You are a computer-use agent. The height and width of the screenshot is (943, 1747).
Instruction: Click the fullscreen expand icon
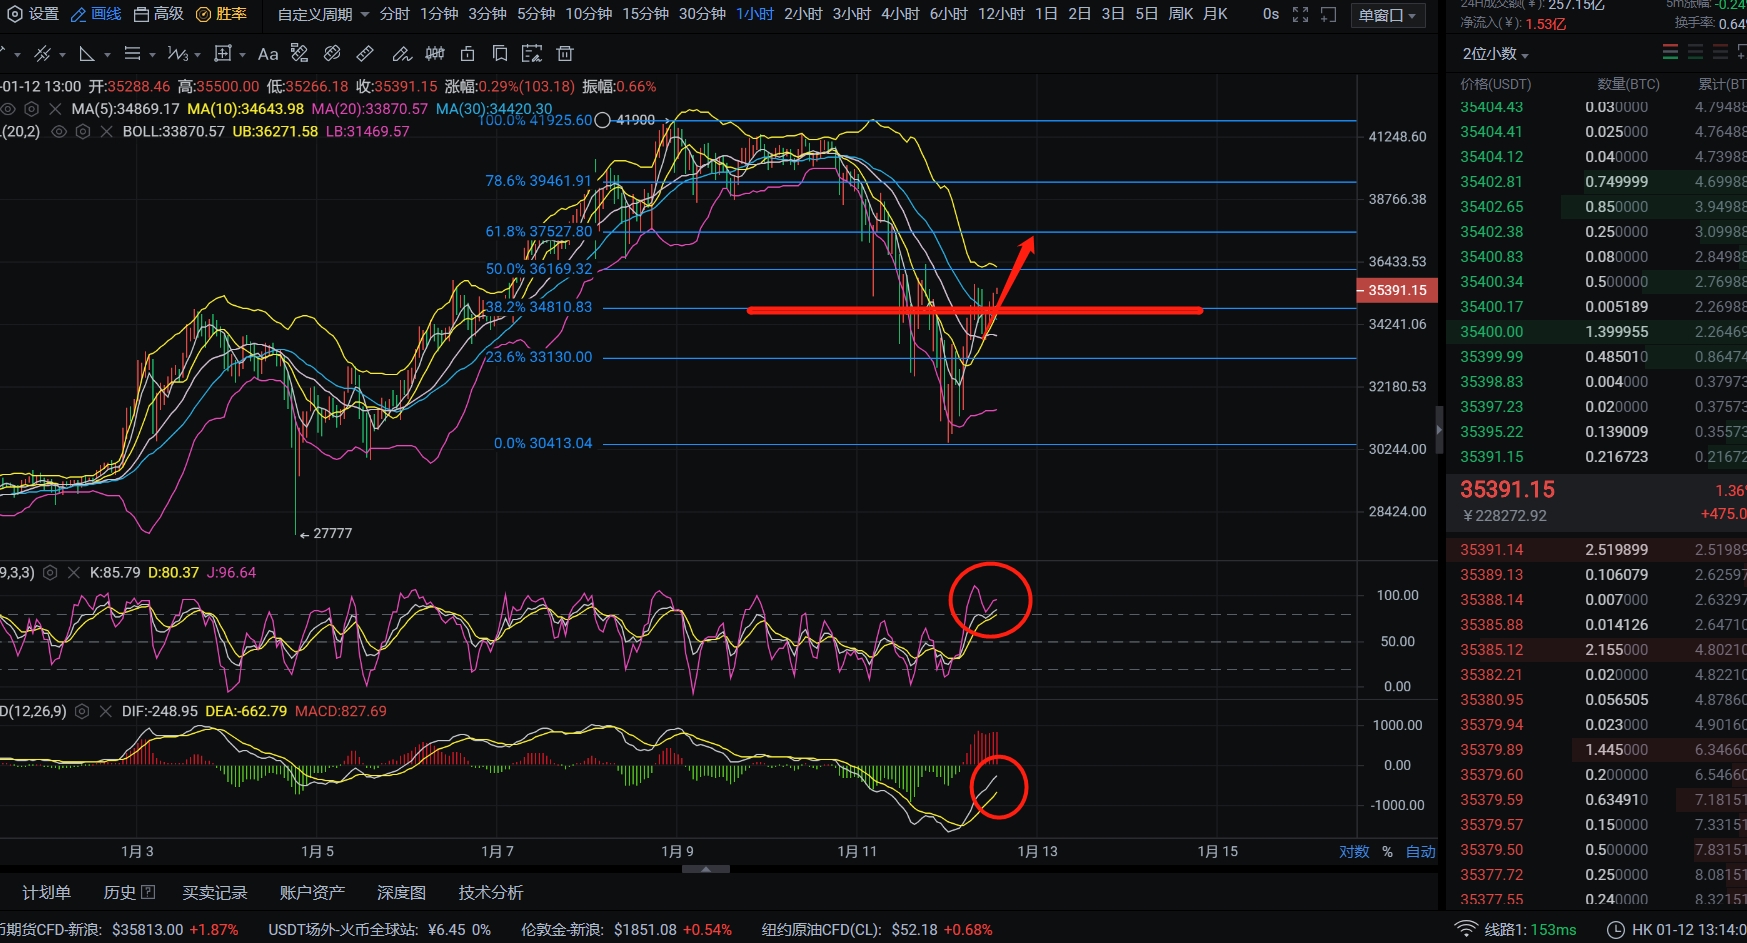[1300, 14]
